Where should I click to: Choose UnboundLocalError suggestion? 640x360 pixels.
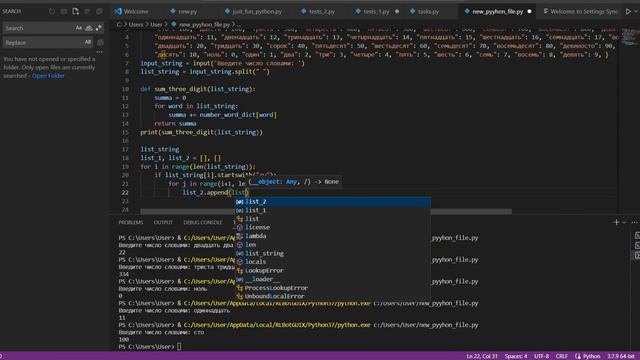(x=332, y=296)
